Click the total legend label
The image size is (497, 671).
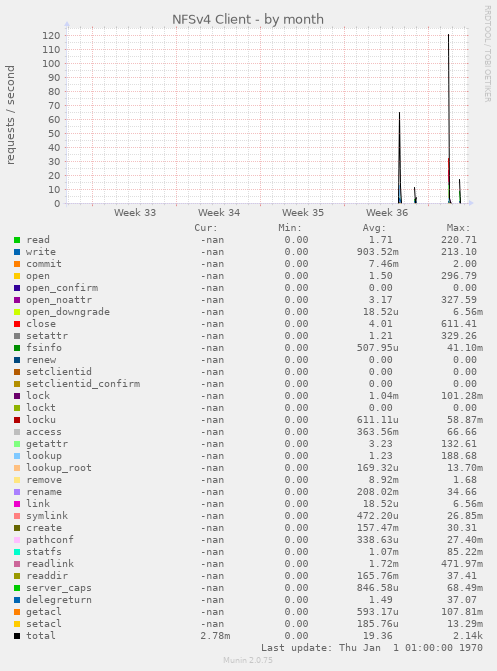click(41, 636)
